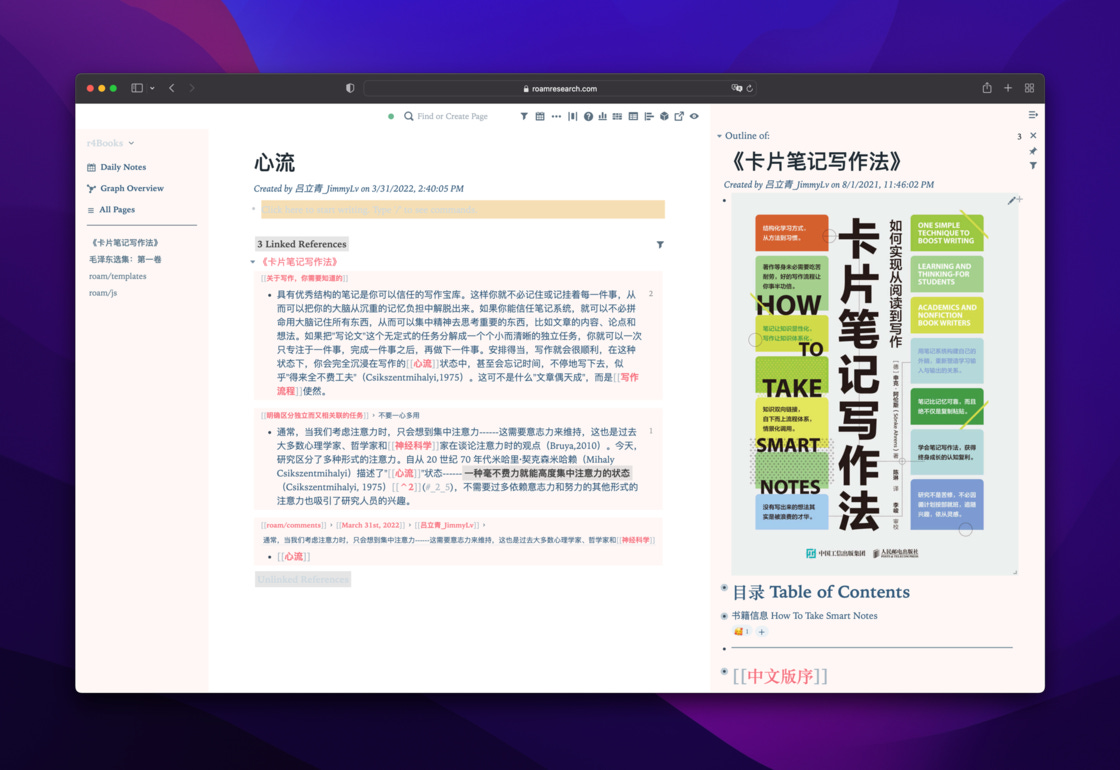Click the reference count 2 beside first block
1120x770 pixels.
point(651,294)
